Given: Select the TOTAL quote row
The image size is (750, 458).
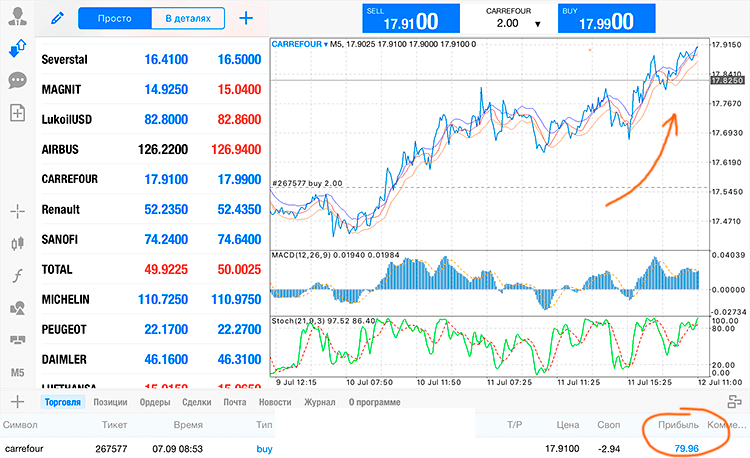Looking at the screenshot, I should click(152, 269).
